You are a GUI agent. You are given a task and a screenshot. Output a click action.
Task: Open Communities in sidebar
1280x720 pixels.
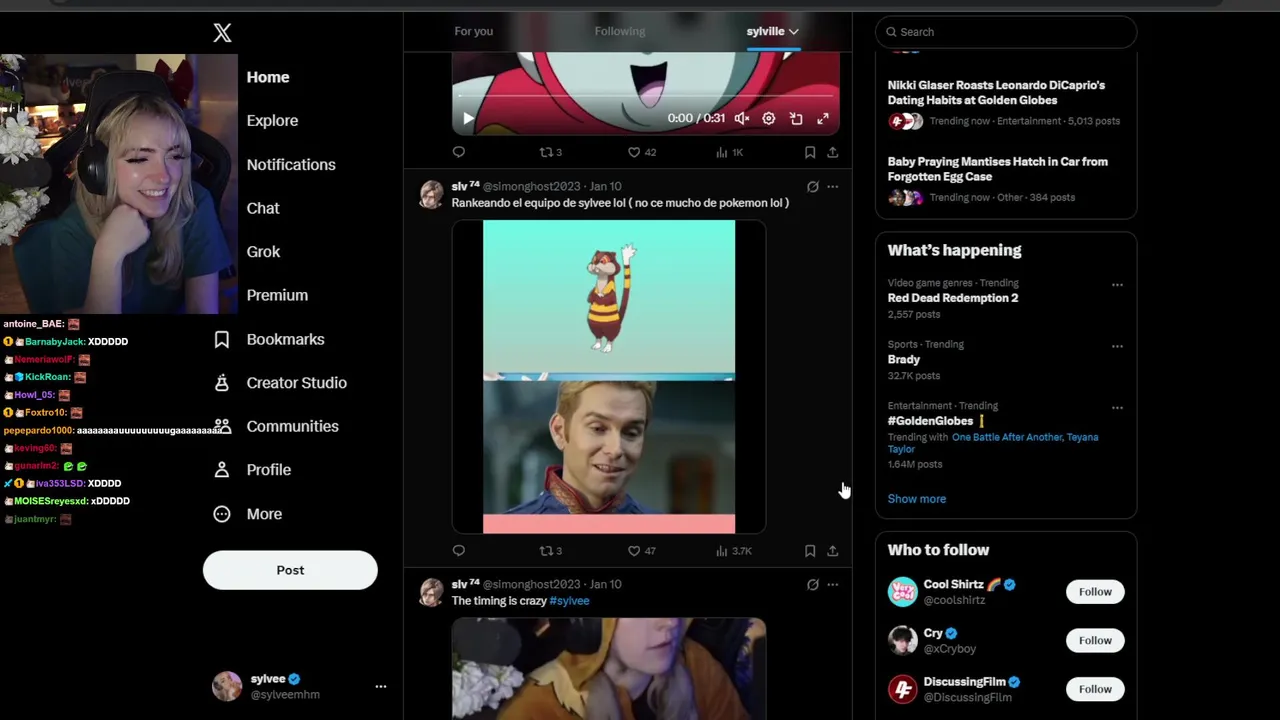pos(292,427)
